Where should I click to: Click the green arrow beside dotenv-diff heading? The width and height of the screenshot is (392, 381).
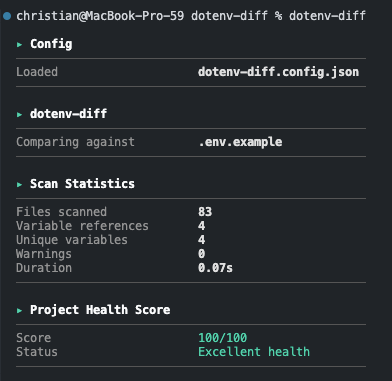point(19,114)
